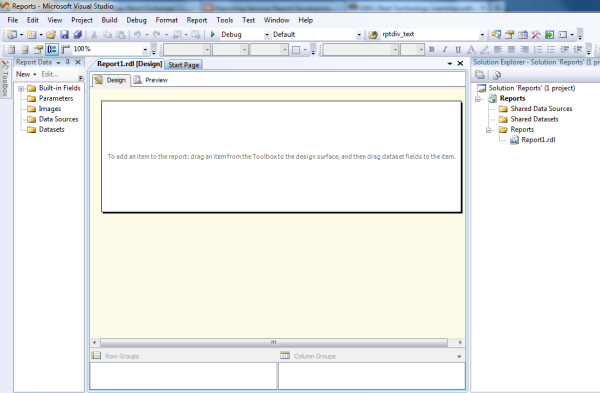Open the Tools menu
Screen dimensions: 600x393
point(225,20)
